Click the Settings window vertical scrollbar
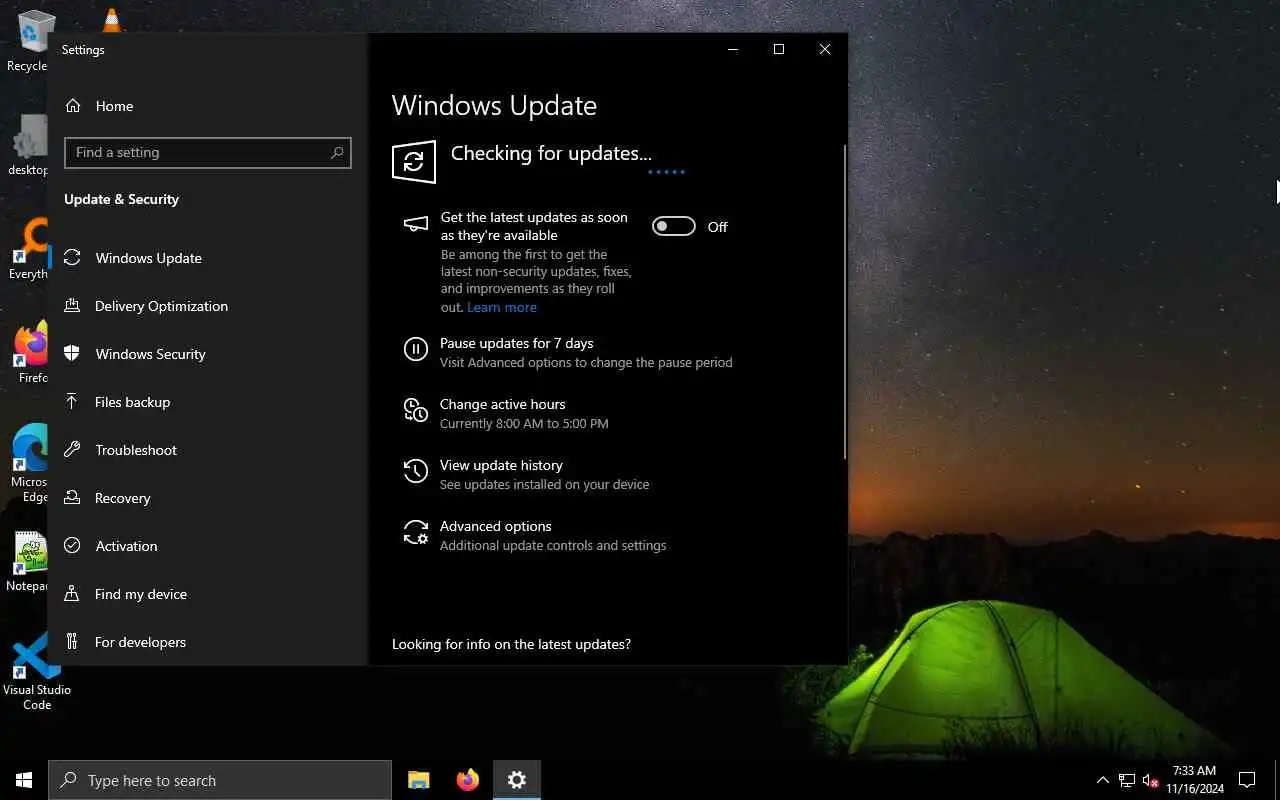 [844, 300]
